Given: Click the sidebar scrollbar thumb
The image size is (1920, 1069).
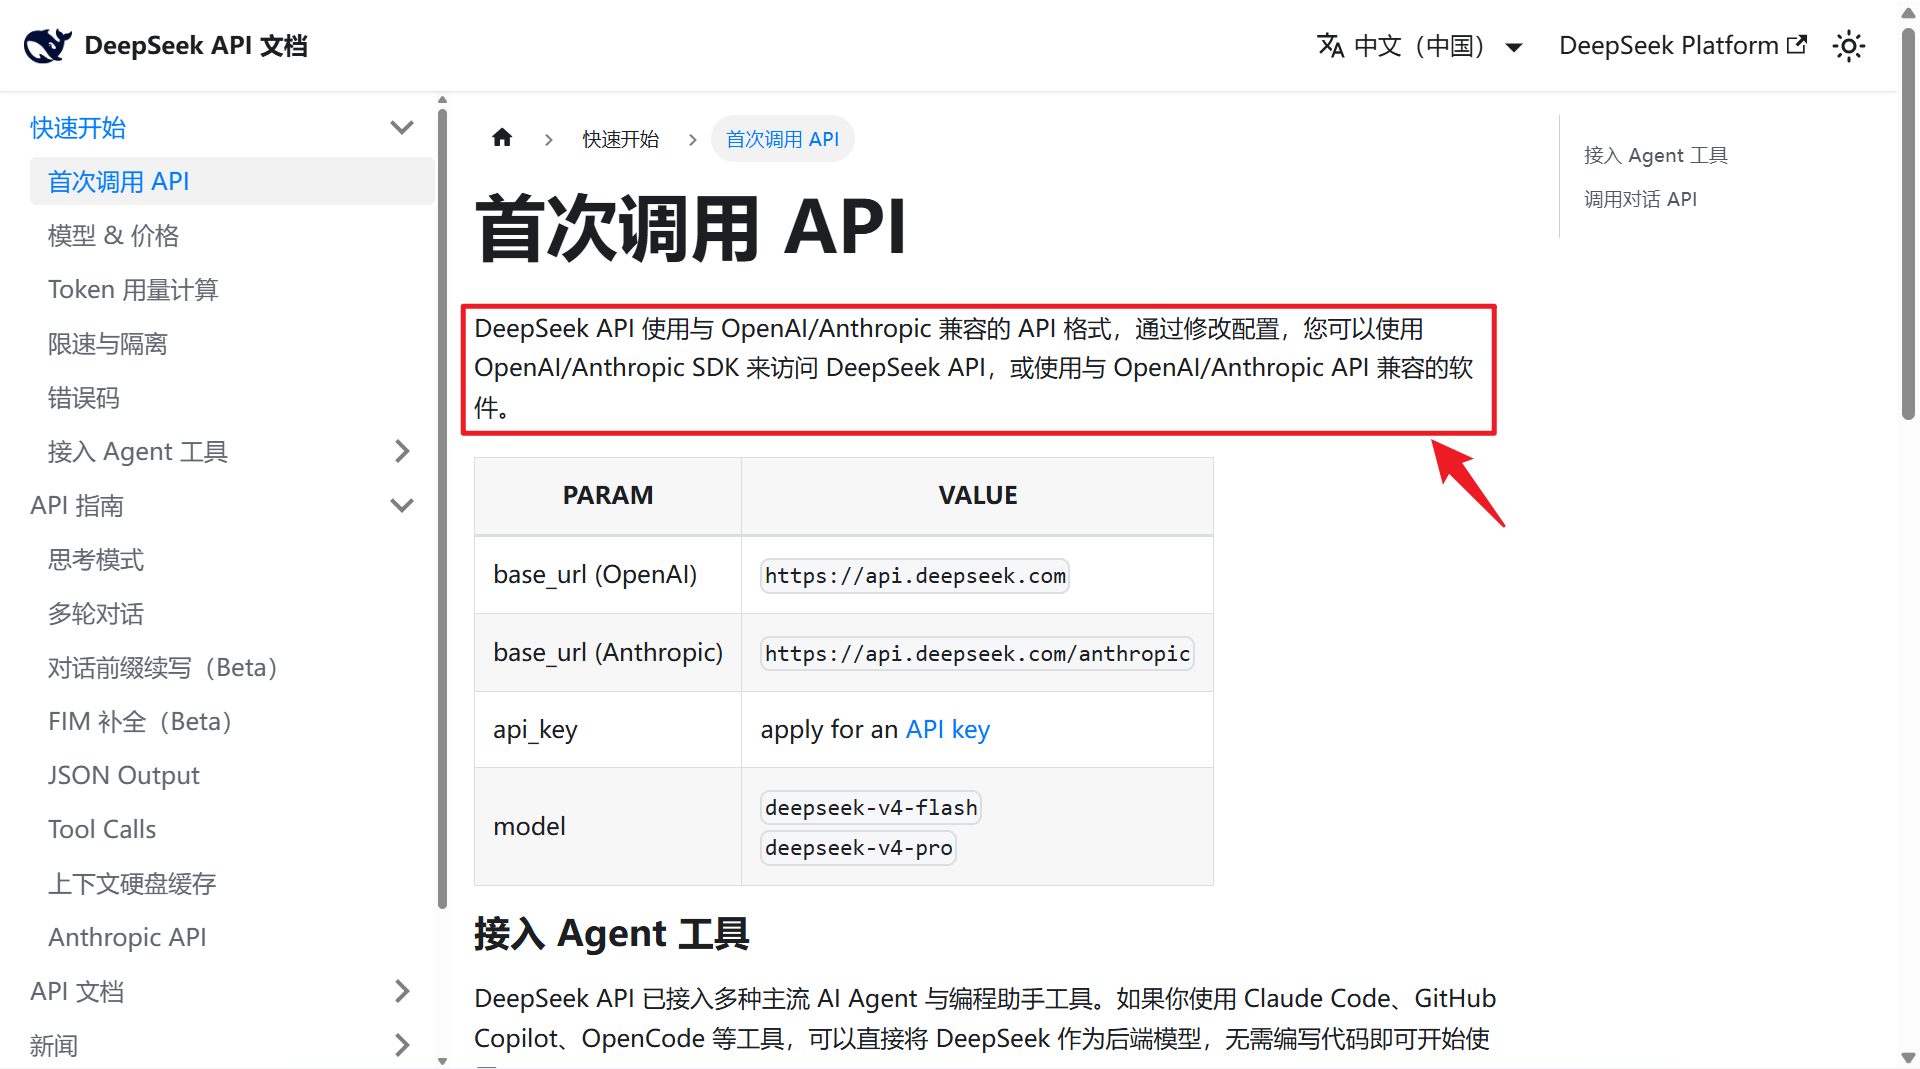Looking at the screenshot, I should pos(442,508).
